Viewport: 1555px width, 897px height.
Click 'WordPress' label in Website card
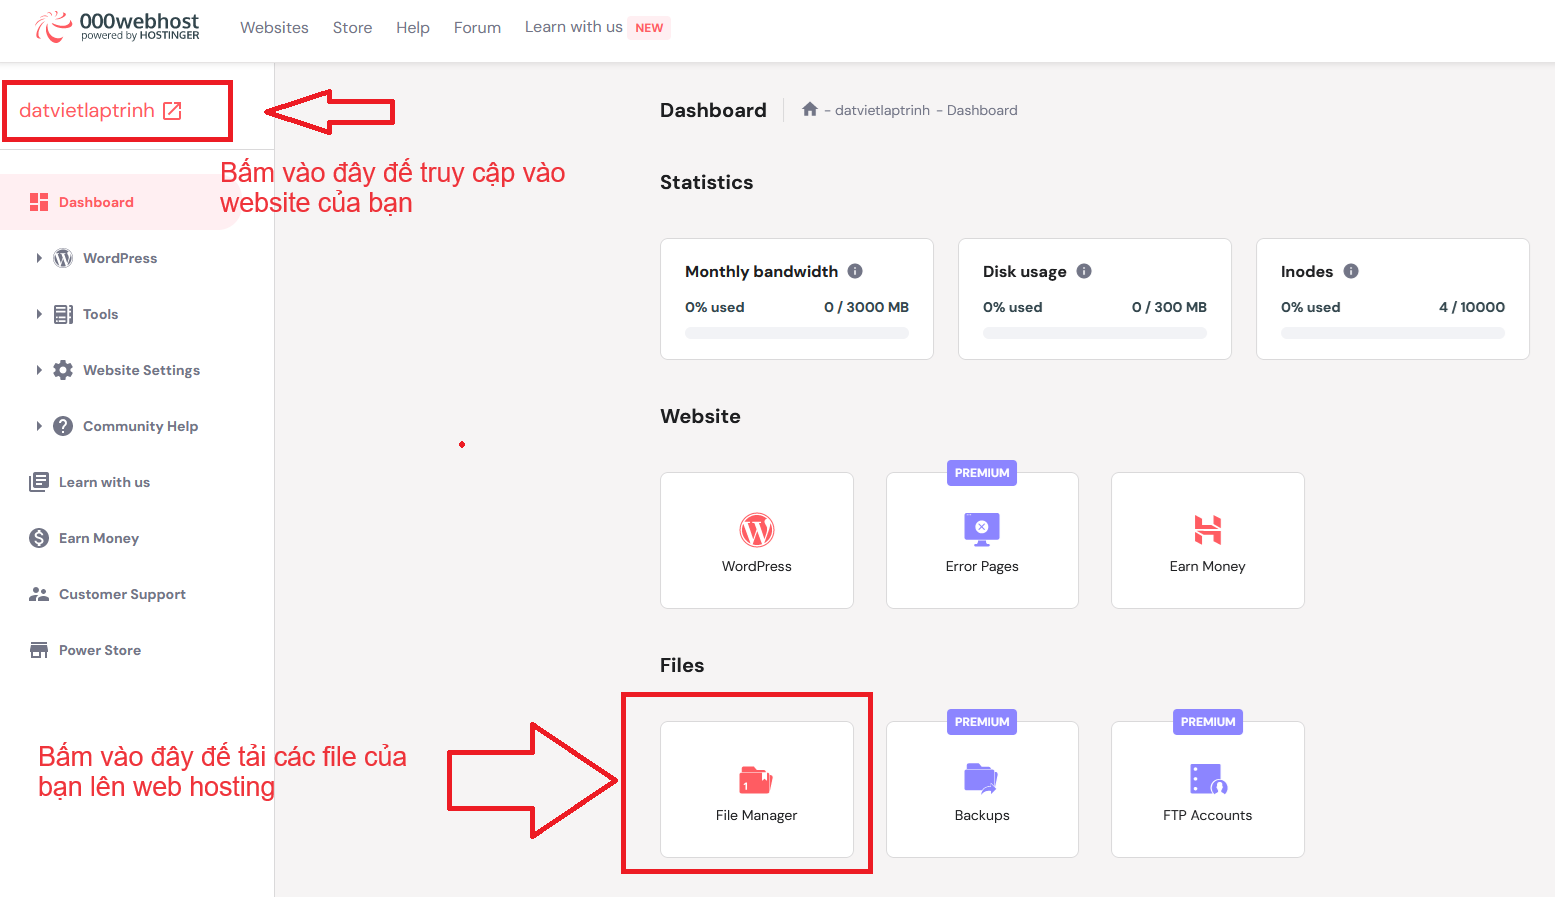(757, 566)
